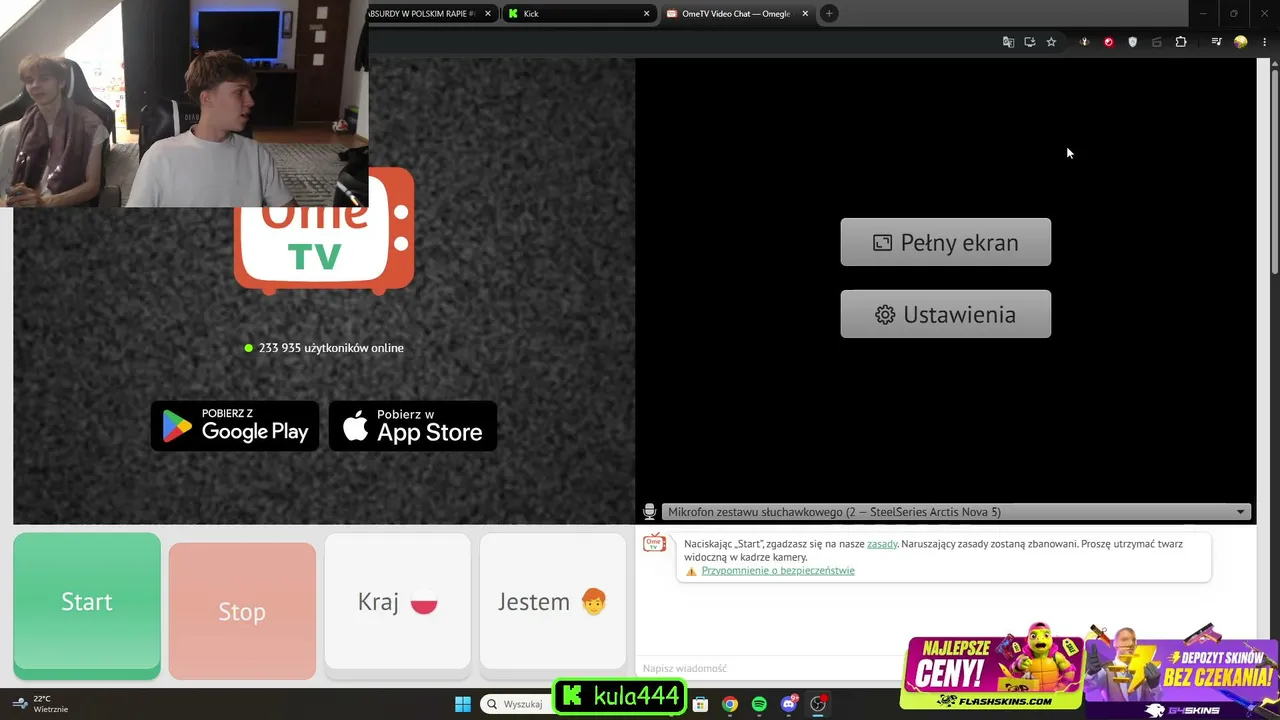Open the red circular browser extension
Viewport: 1280px width, 720px height.
tap(1108, 42)
